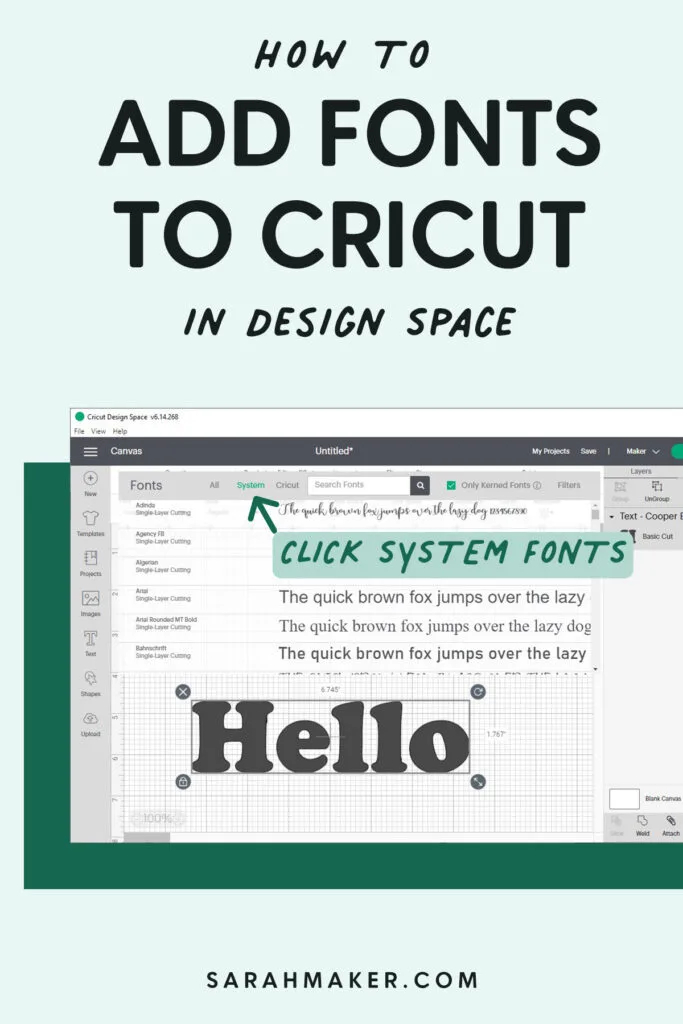Collapse the Text - Cooper layer group
Screen dimensions: 683x1024
coord(611,517)
